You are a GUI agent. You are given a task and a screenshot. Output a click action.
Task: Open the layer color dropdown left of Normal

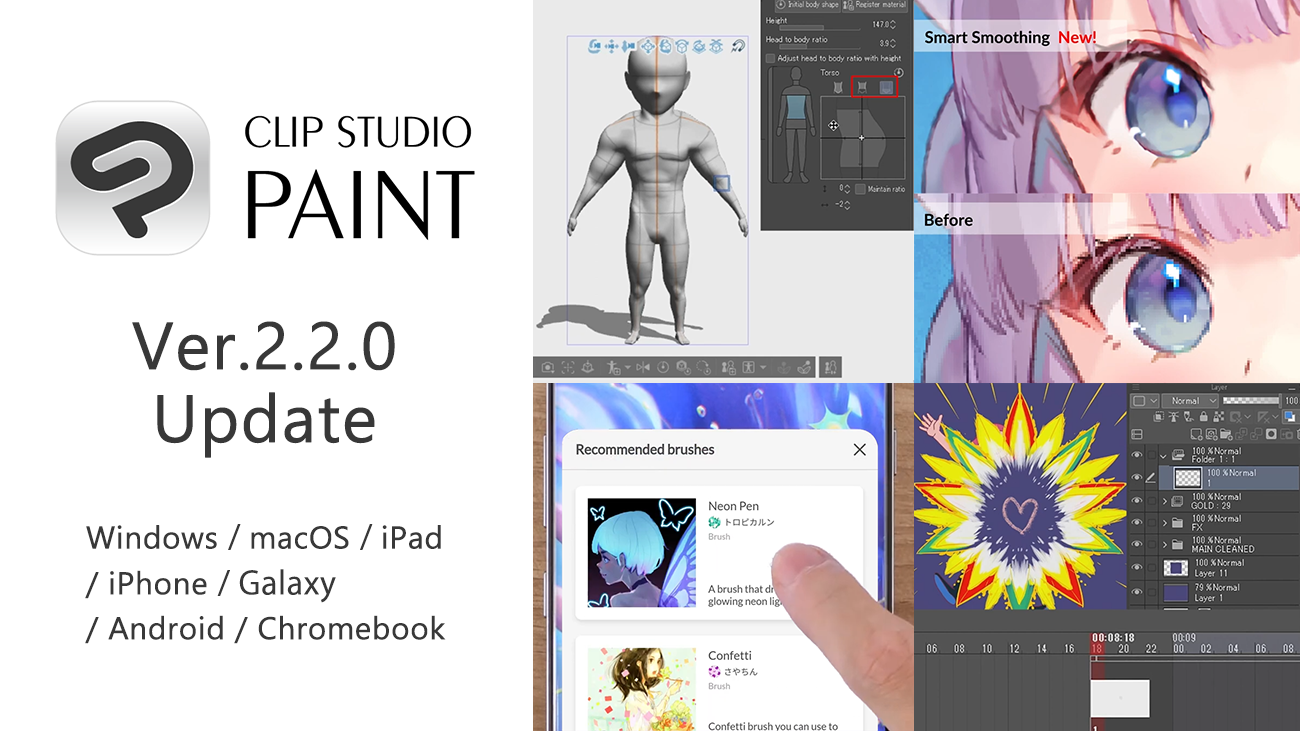(x=1144, y=401)
